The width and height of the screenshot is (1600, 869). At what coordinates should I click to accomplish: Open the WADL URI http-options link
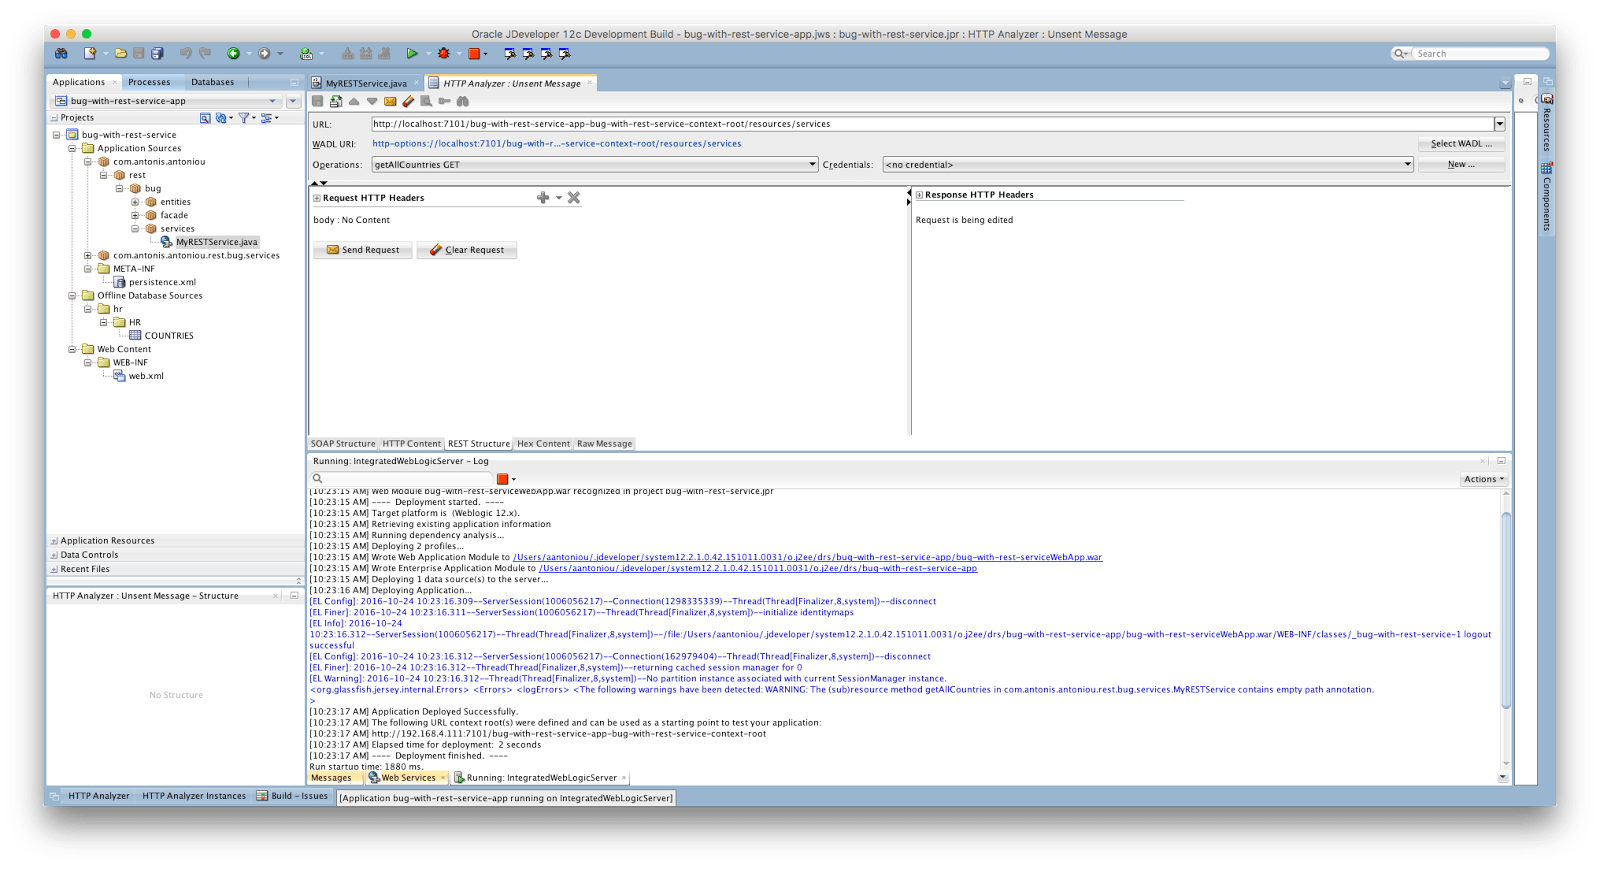click(557, 144)
